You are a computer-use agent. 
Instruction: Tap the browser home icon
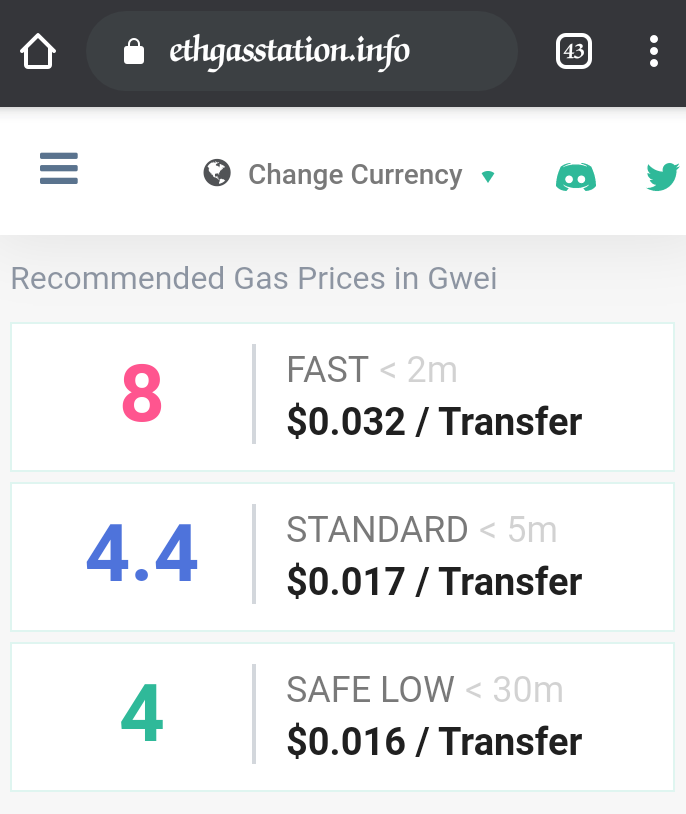pyautogui.click(x=38, y=51)
